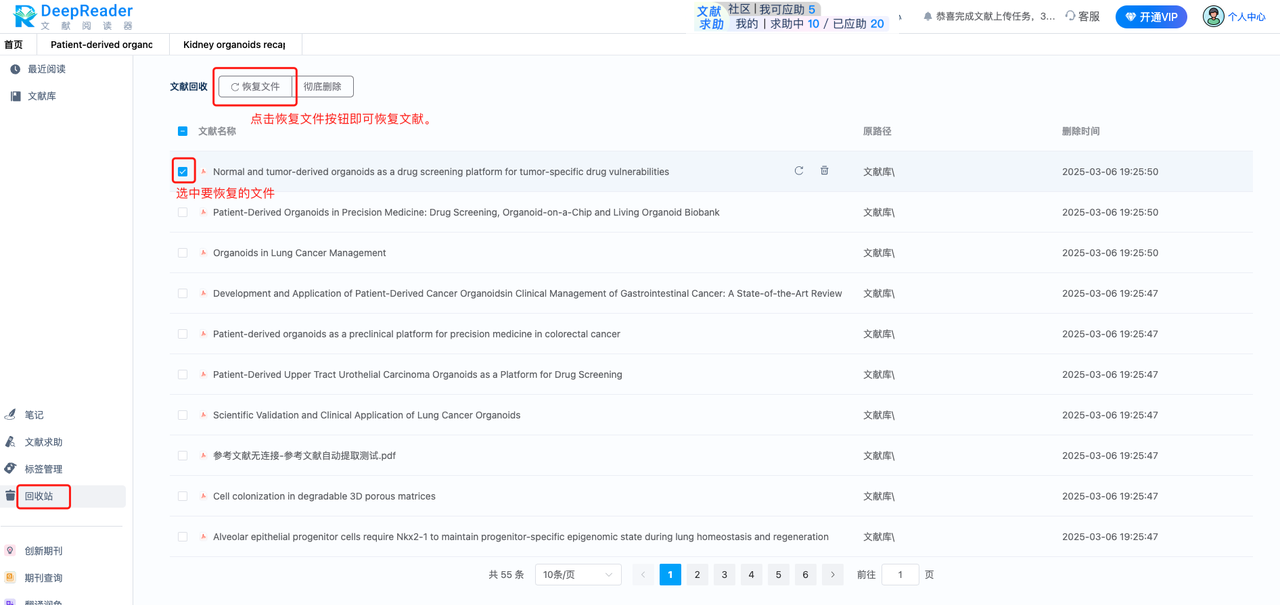Image resolution: width=1280 pixels, height=605 pixels.
Task: Restore the Organoids in Lung Cancer Management file
Action: [x=798, y=252]
